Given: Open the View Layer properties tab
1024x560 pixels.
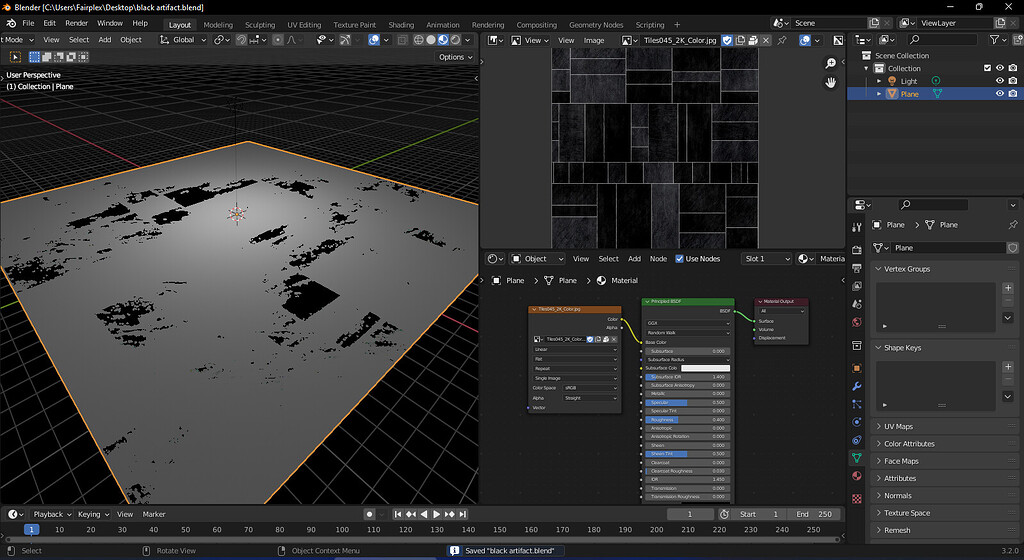Looking at the screenshot, I should point(857,286).
